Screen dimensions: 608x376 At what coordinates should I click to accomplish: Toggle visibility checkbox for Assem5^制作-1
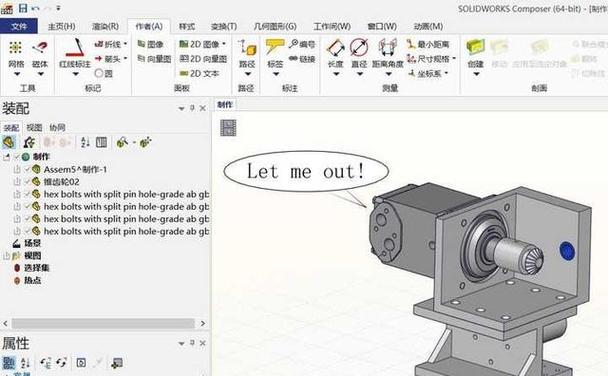[x=27, y=169]
